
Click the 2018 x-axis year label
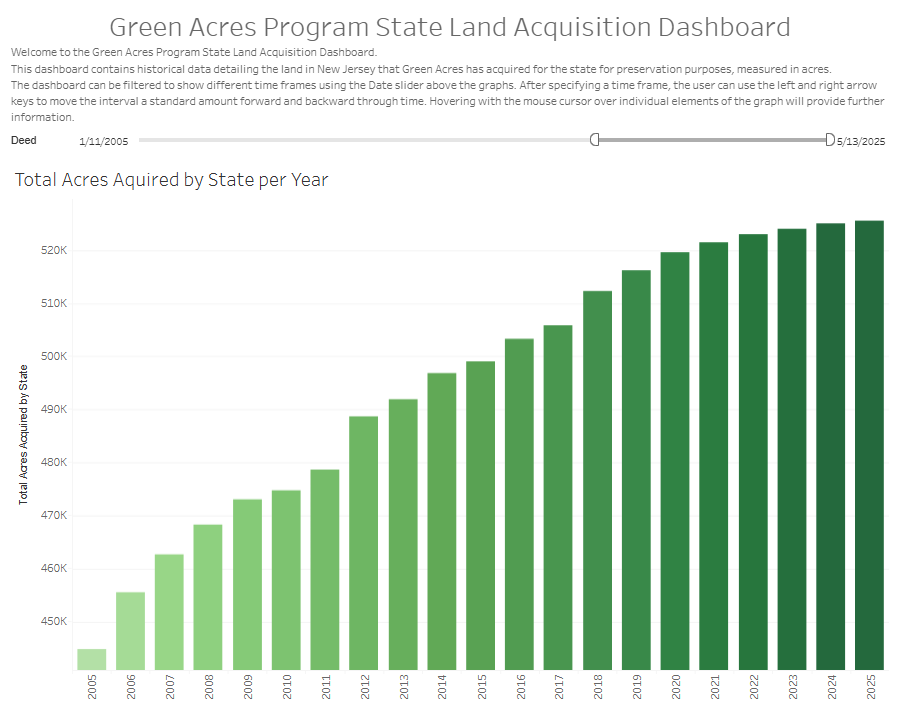[598, 687]
